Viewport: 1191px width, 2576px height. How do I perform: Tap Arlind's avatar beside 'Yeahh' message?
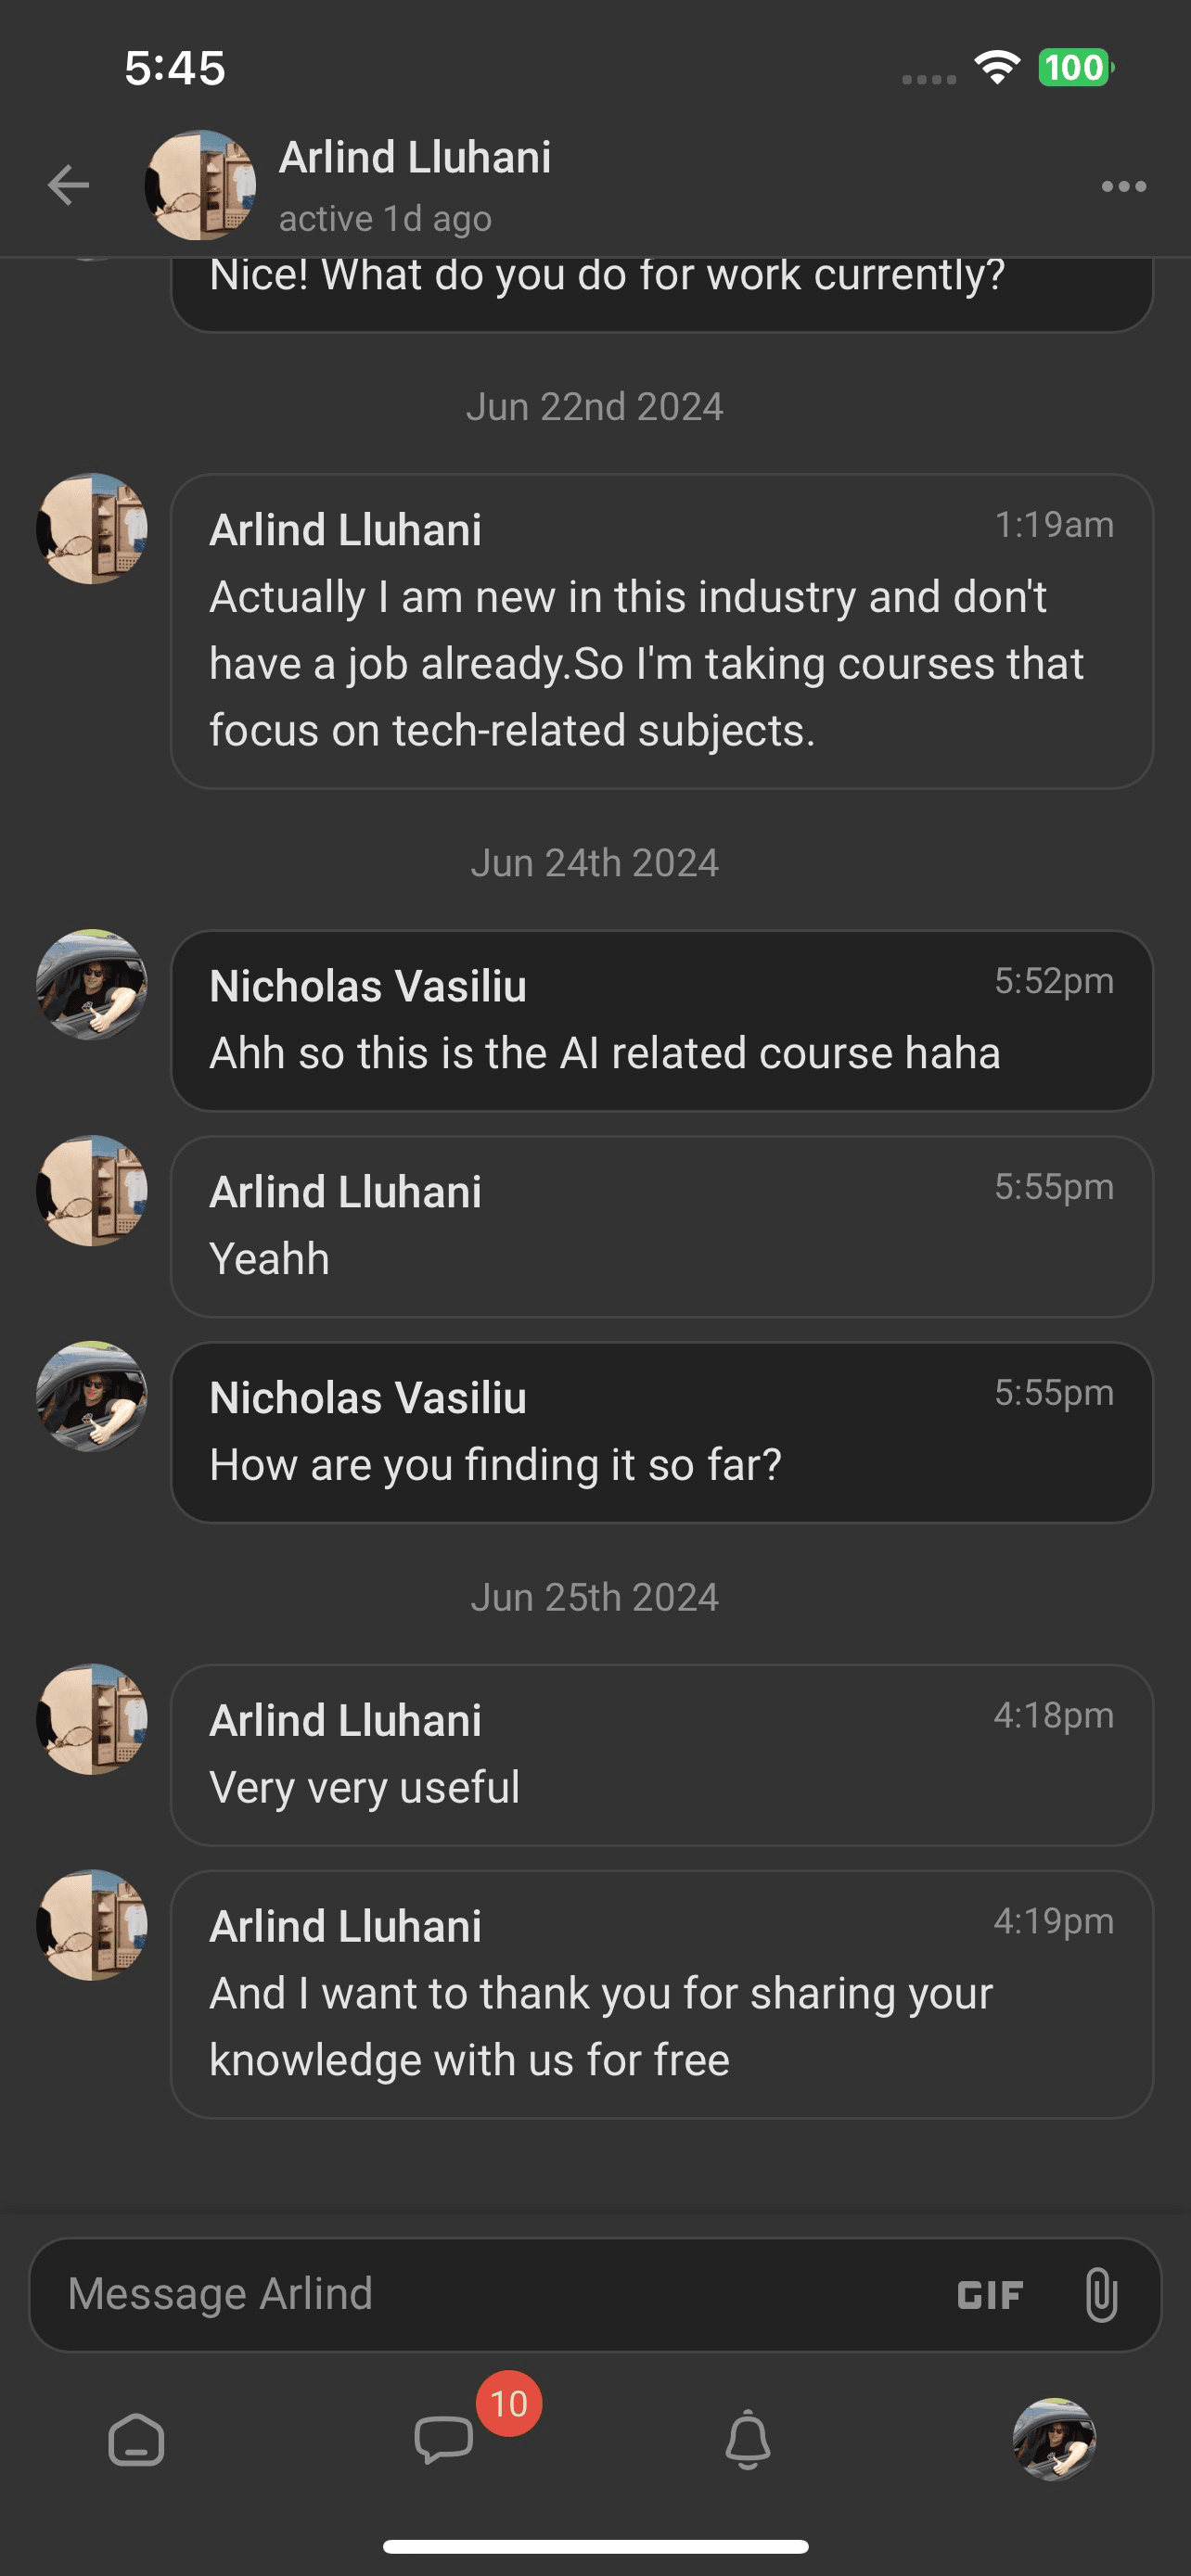(x=92, y=1191)
